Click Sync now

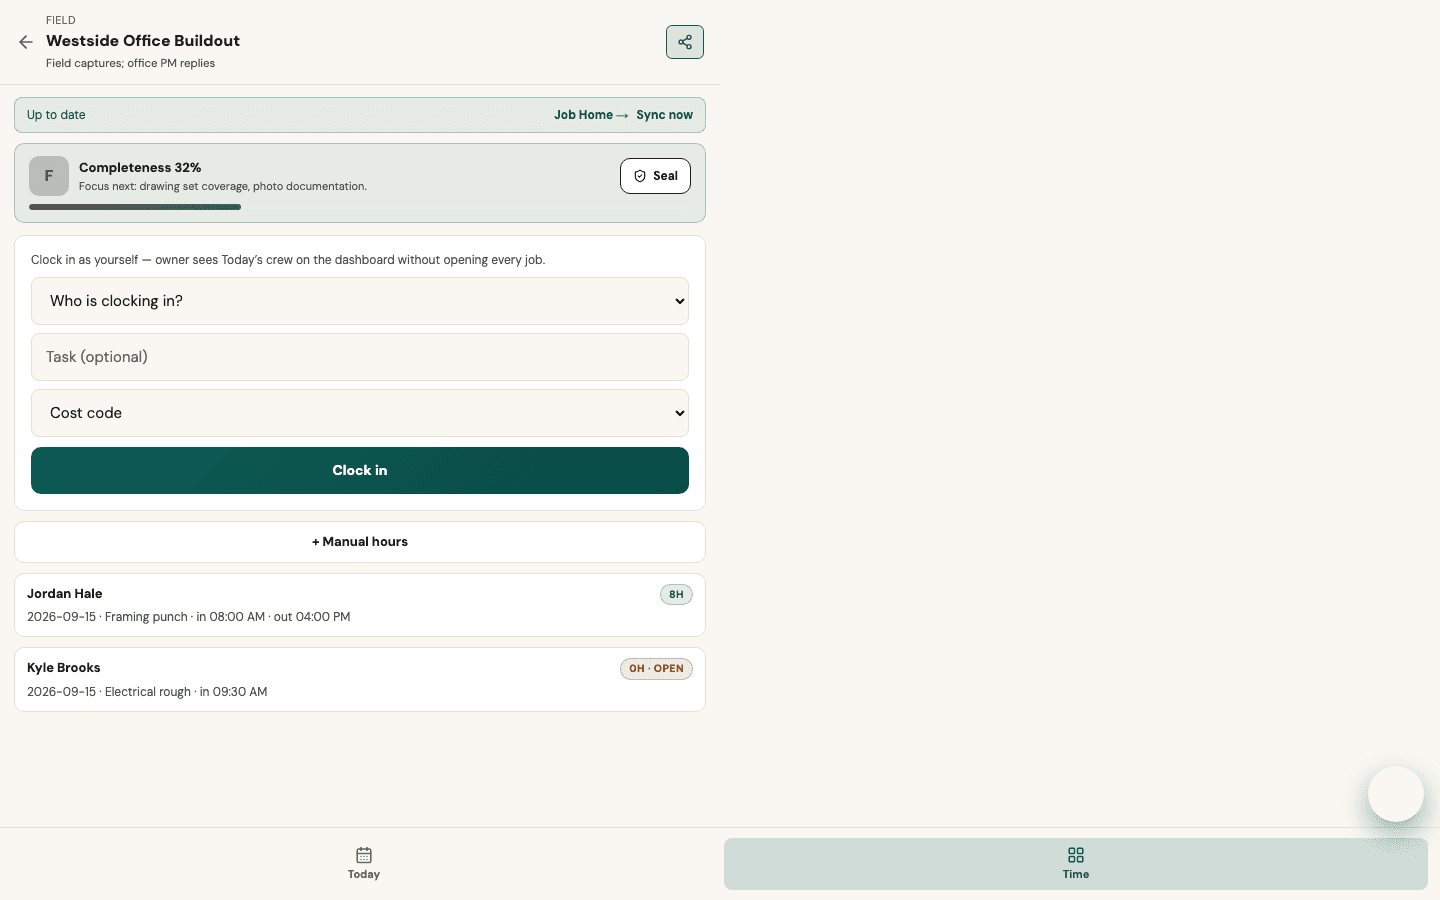pos(664,115)
